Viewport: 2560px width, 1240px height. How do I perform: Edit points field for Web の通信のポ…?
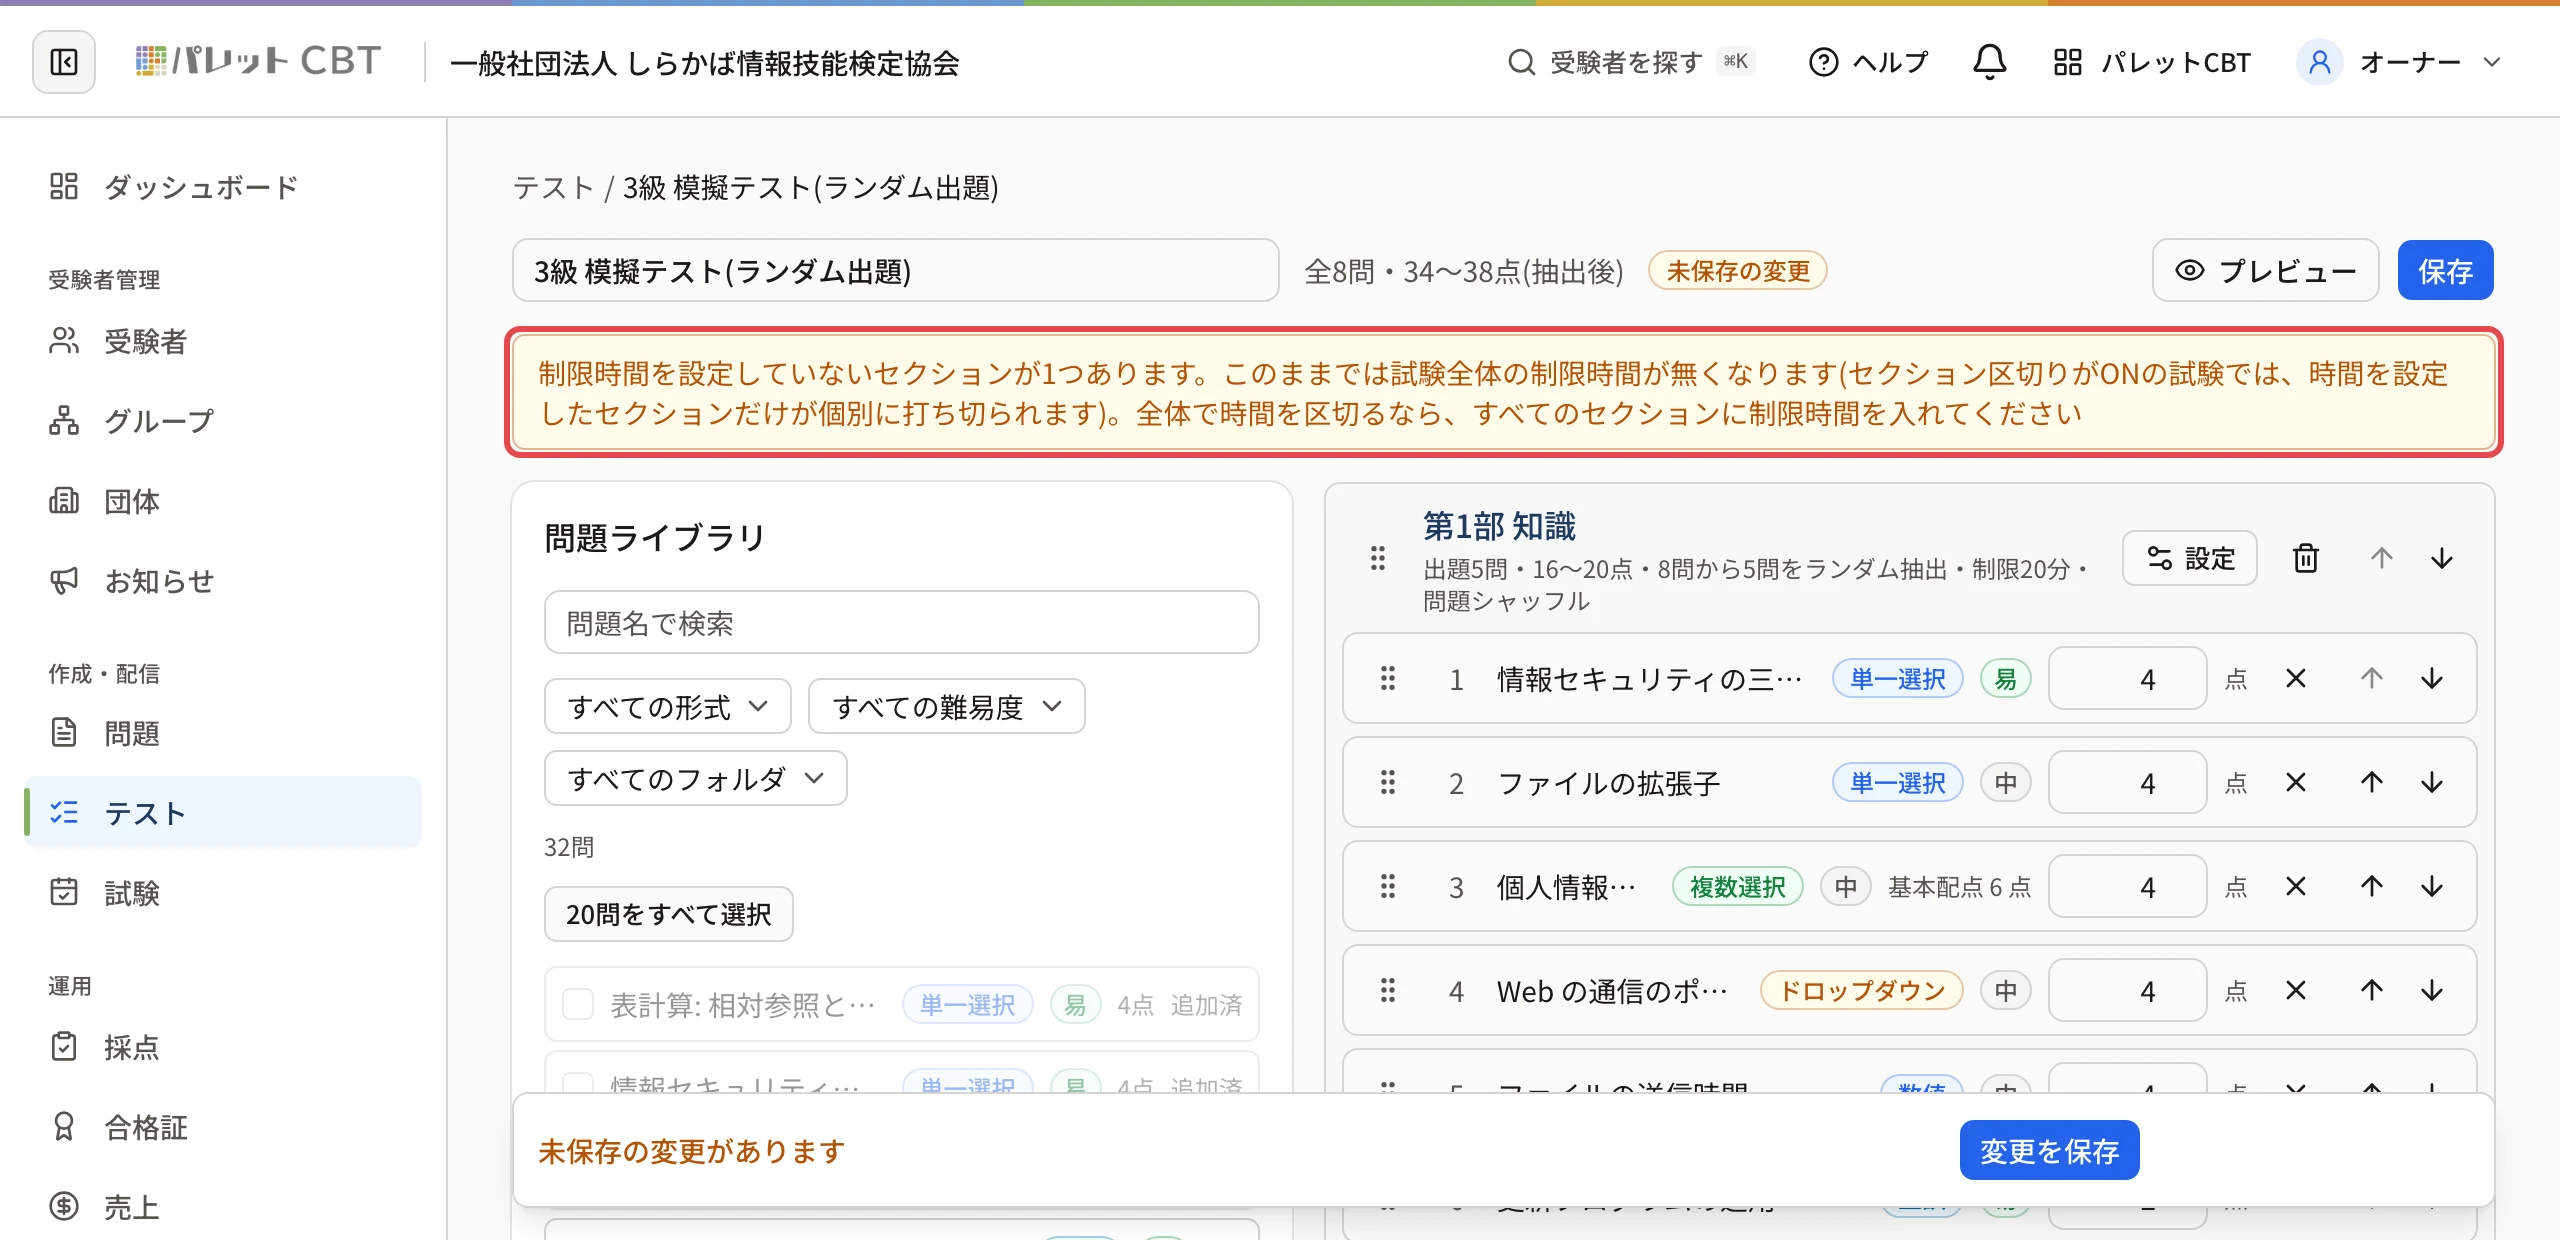(2127, 991)
